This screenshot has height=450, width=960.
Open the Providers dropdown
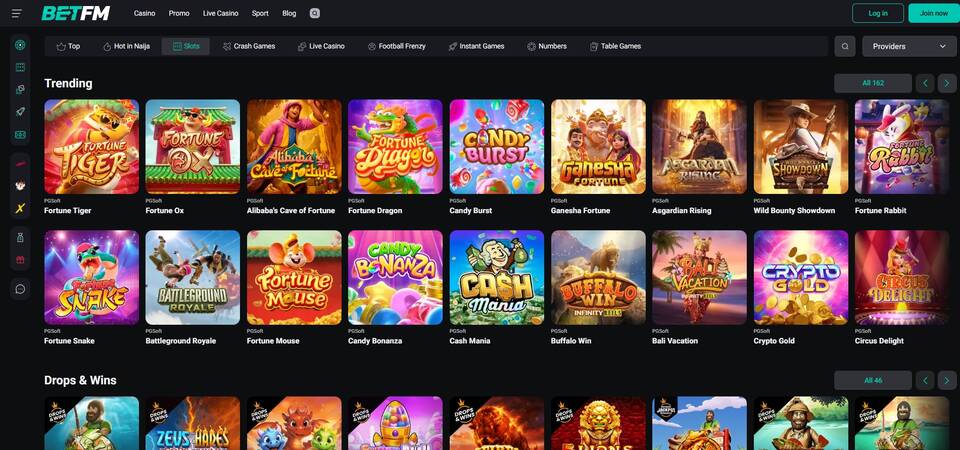pyautogui.click(x=909, y=46)
